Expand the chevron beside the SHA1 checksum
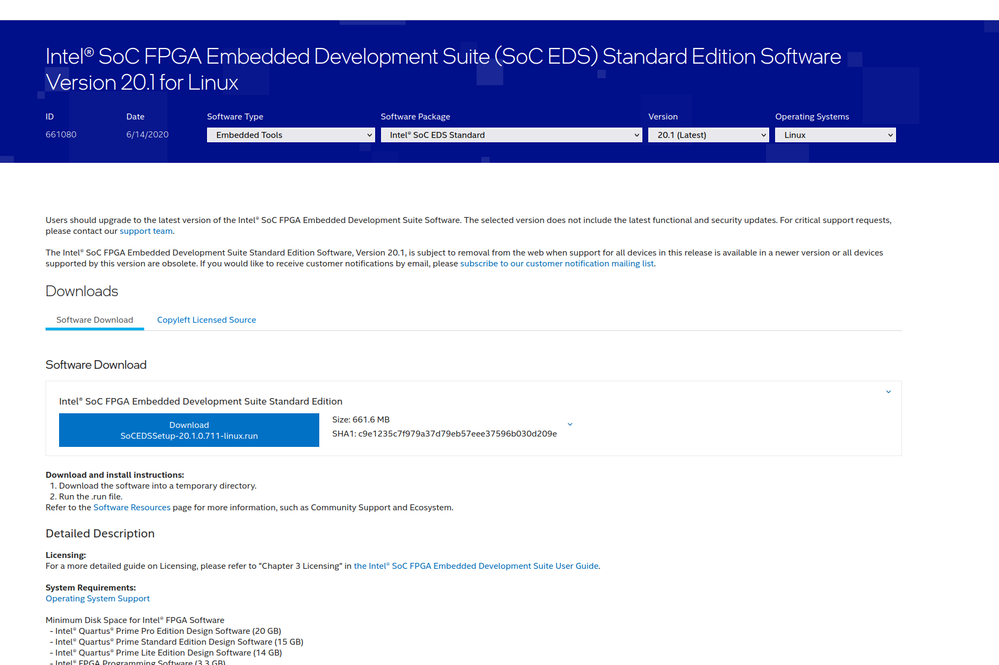Screen dimensions: 999x665 coord(570,425)
